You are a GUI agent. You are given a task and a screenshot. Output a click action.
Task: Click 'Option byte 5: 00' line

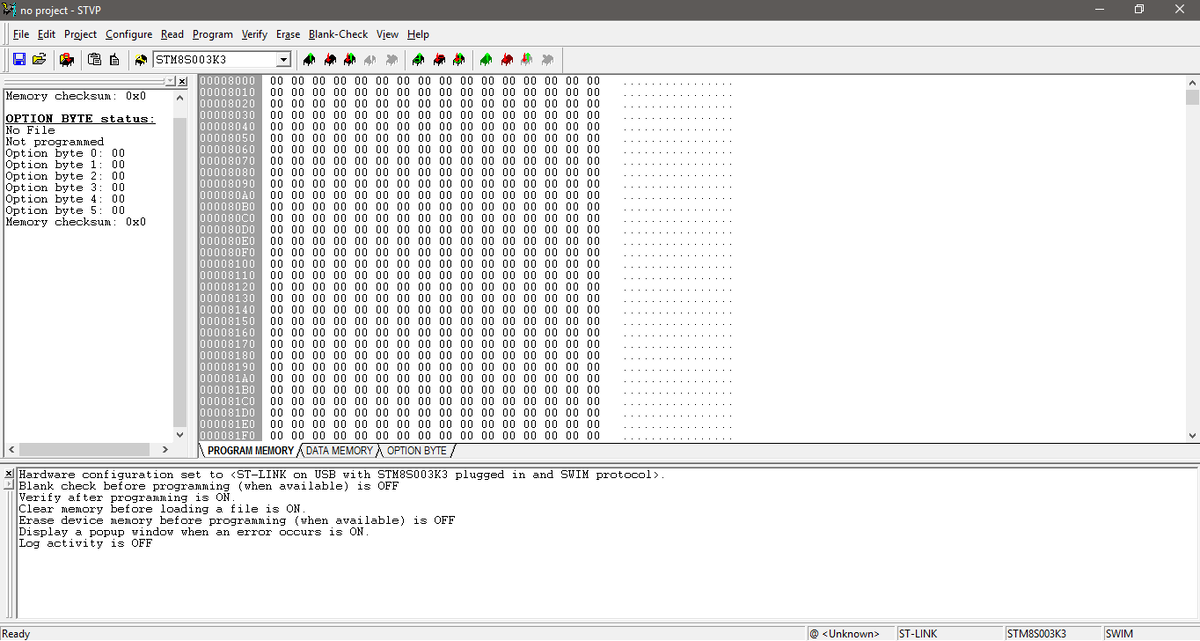click(x=65, y=210)
